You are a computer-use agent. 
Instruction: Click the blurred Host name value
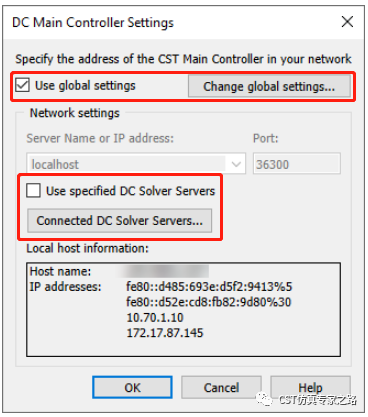pyautogui.click(x=163, y=271)
